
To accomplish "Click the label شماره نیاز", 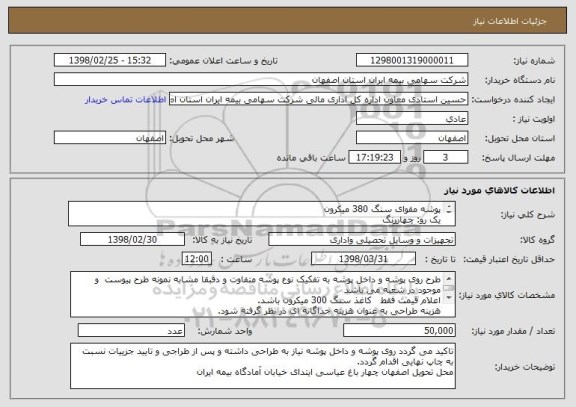I will point(534,61).
